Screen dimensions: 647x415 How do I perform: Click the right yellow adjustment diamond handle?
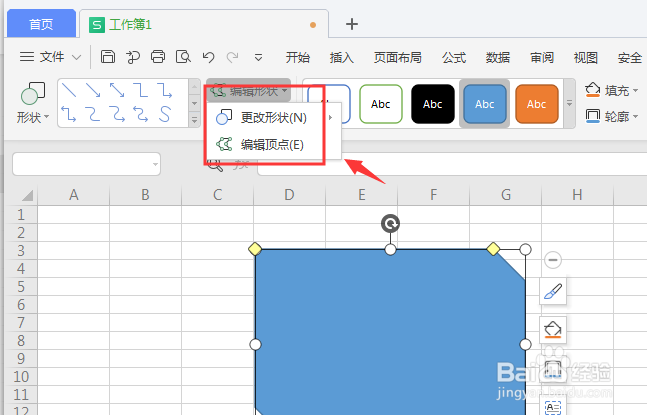coord(493,249)
